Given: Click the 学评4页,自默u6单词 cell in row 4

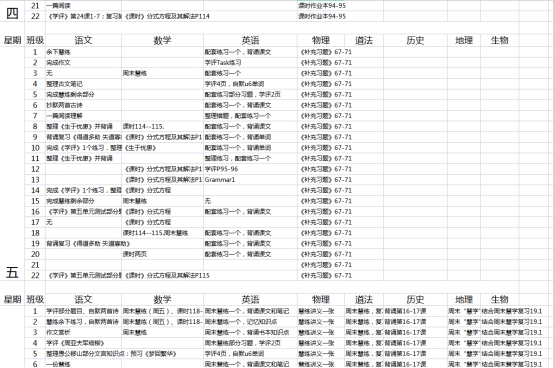Looking at the screenshot, I should [250, 84].
